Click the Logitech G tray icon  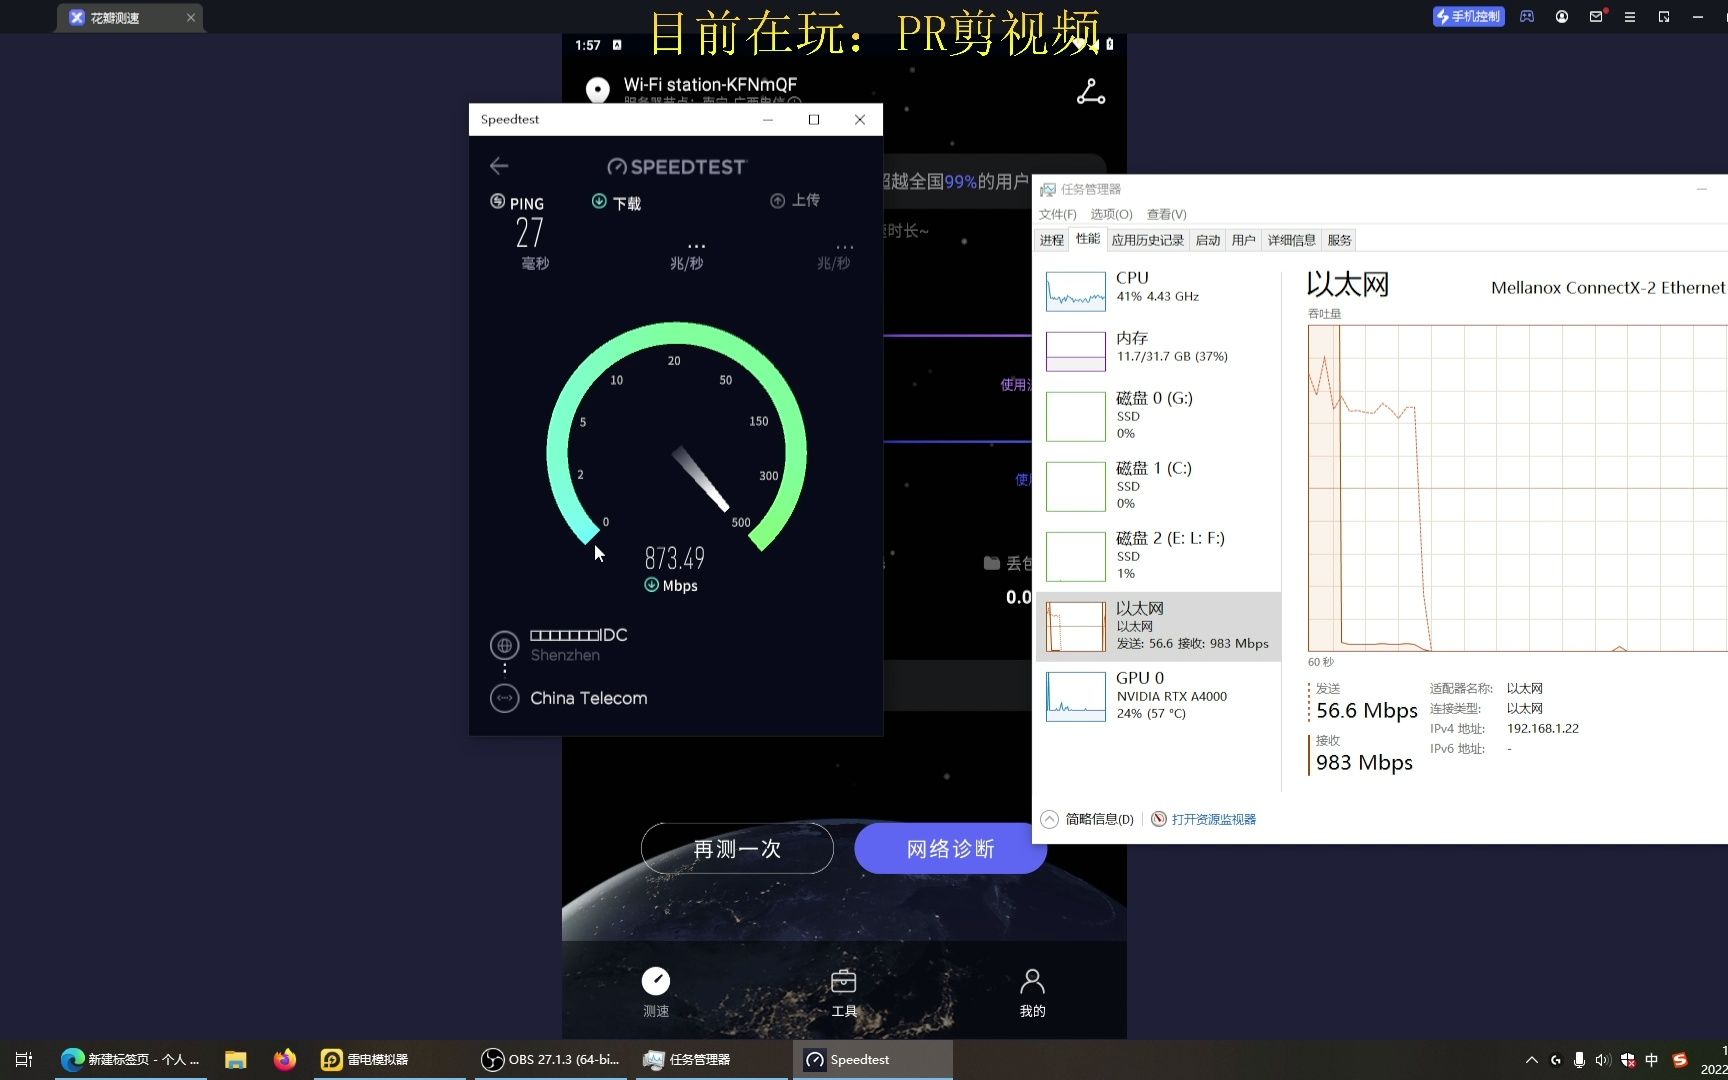1556,1060
